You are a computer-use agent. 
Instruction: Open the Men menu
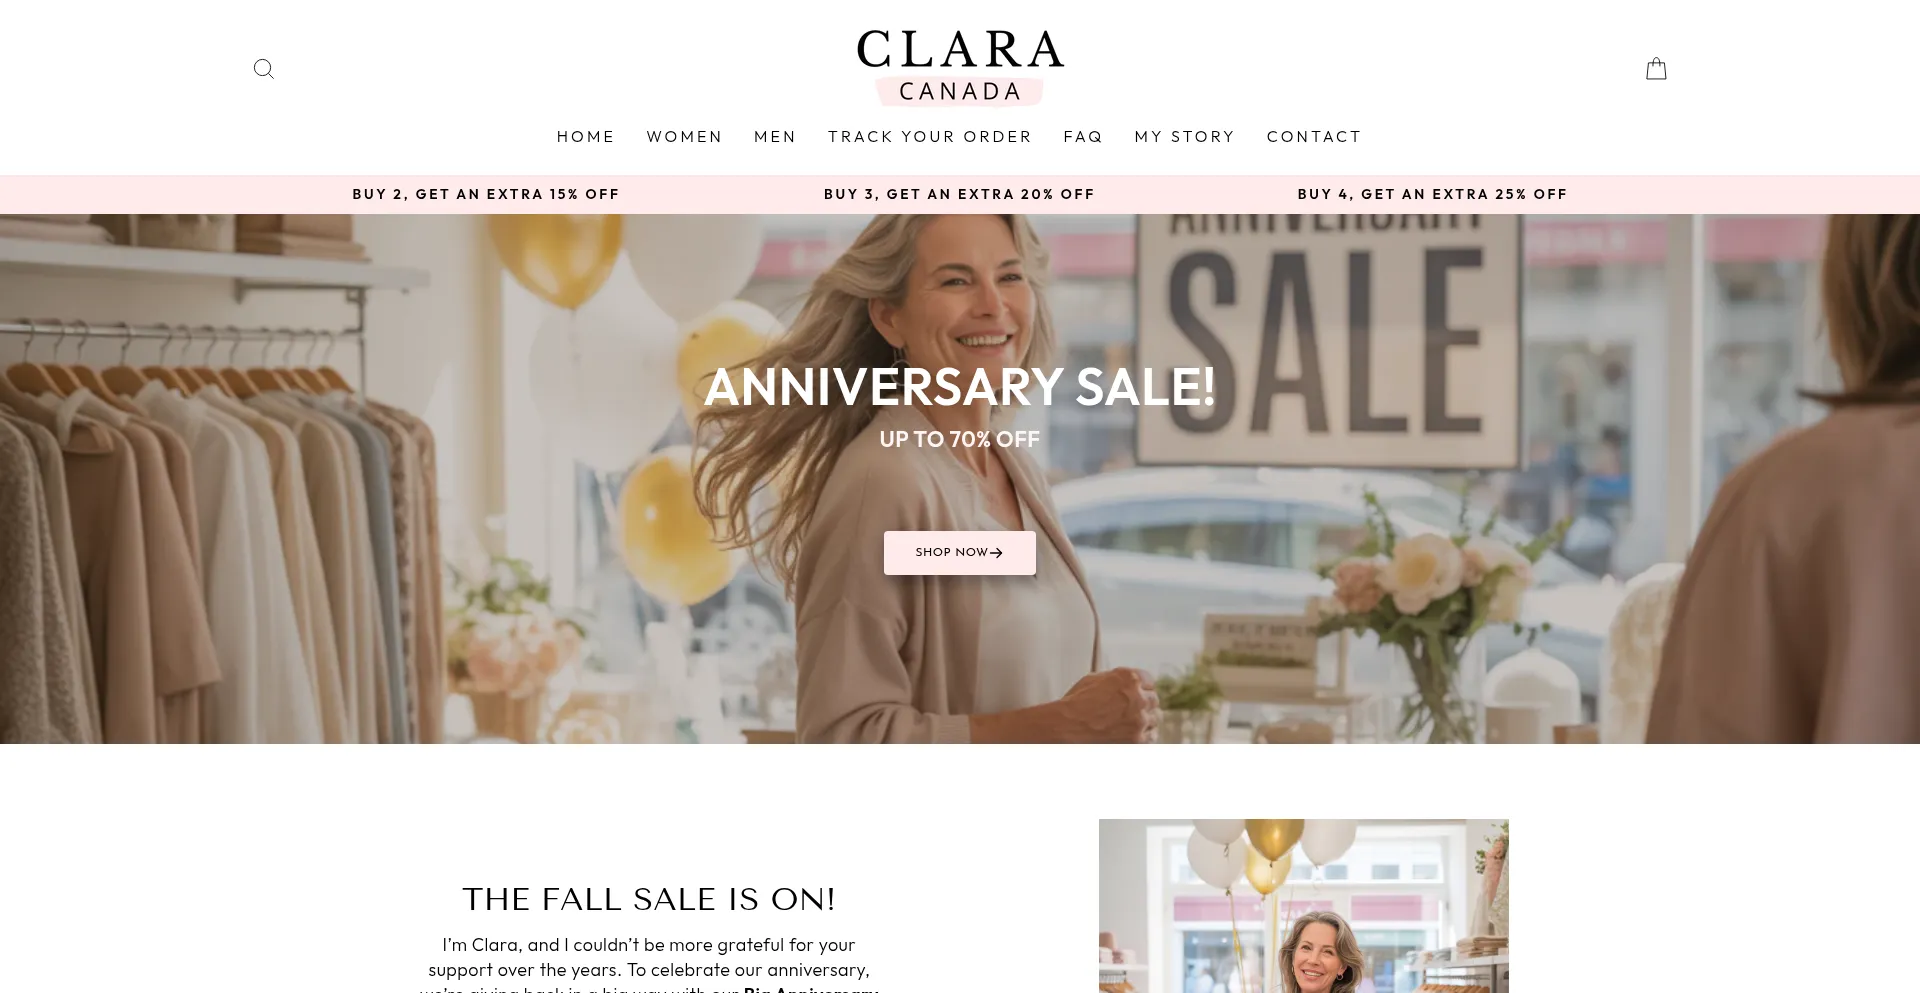775,137
